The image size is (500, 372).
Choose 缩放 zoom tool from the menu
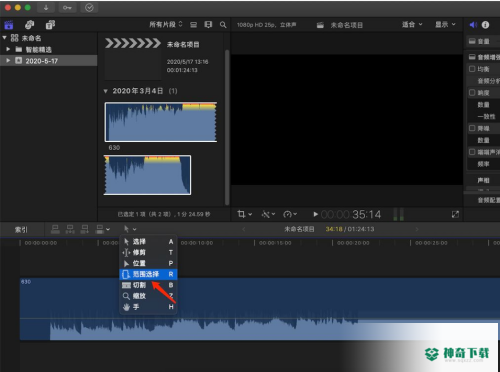[148, 296]
